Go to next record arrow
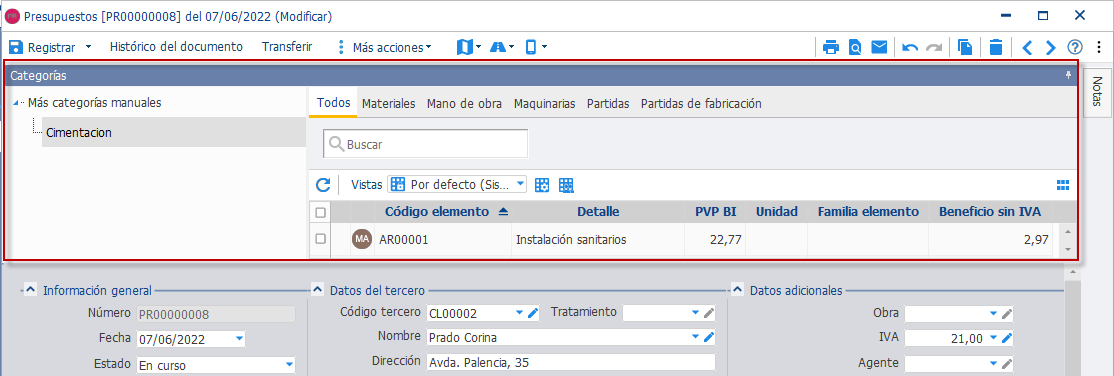 [1051, 48]
